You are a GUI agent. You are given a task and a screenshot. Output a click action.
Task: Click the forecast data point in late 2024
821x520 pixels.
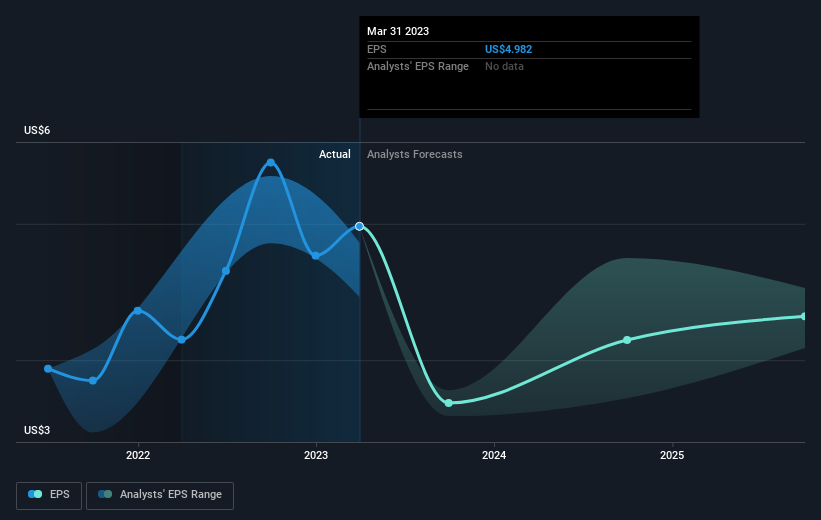coord(627,340)
